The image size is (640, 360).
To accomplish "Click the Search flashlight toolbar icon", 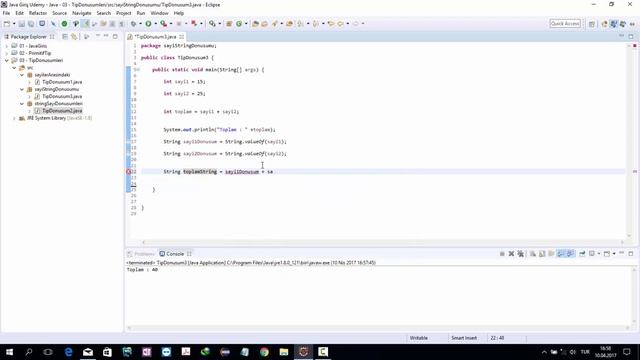I will tap(275, 24).
